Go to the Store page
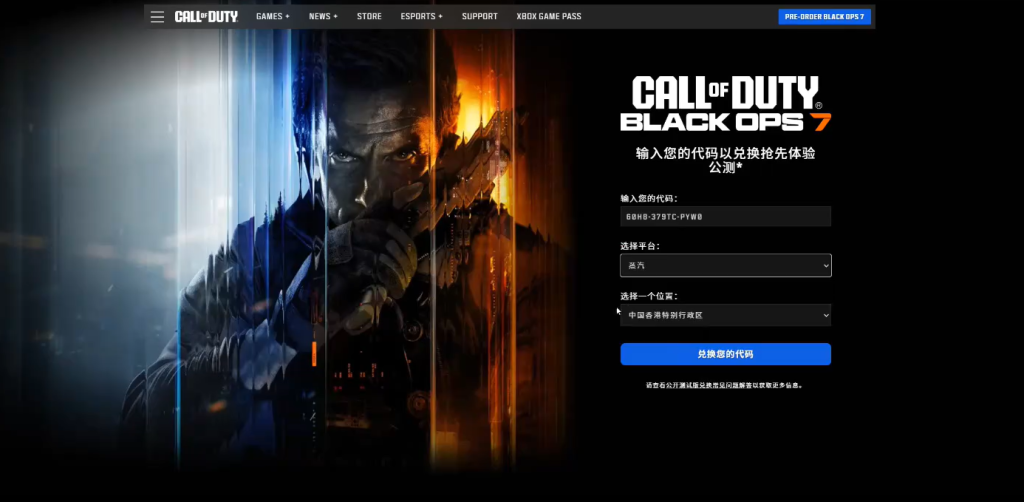 [369, 17]
